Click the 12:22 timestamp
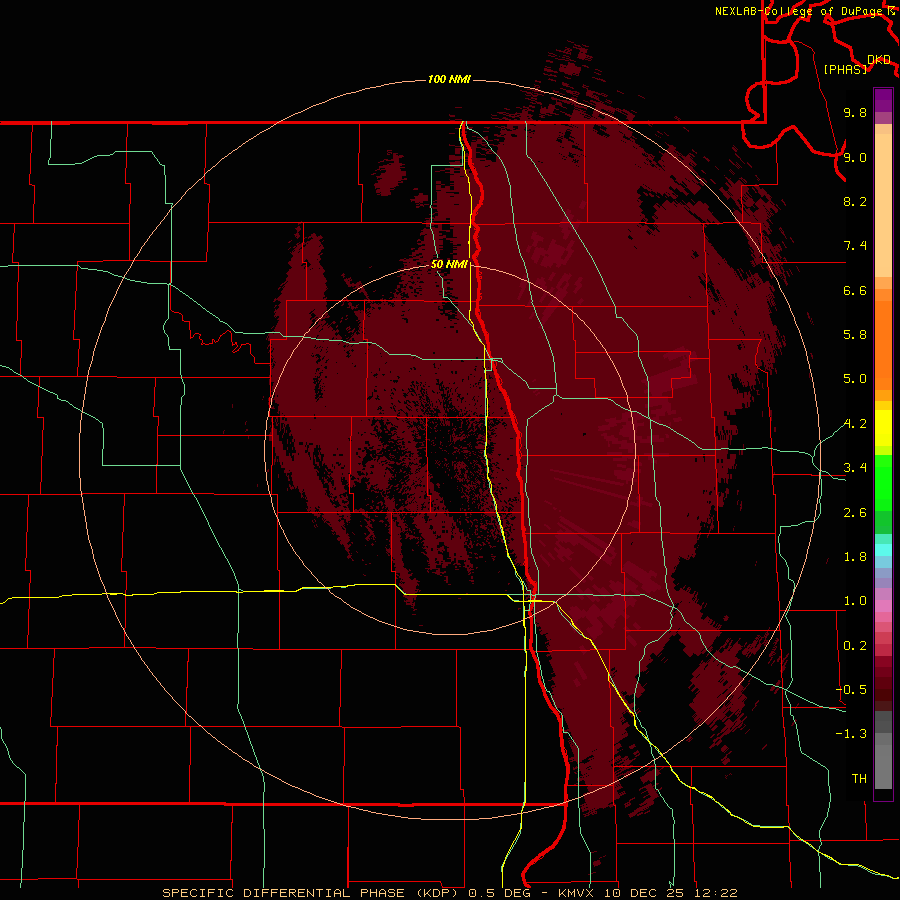 715,893
